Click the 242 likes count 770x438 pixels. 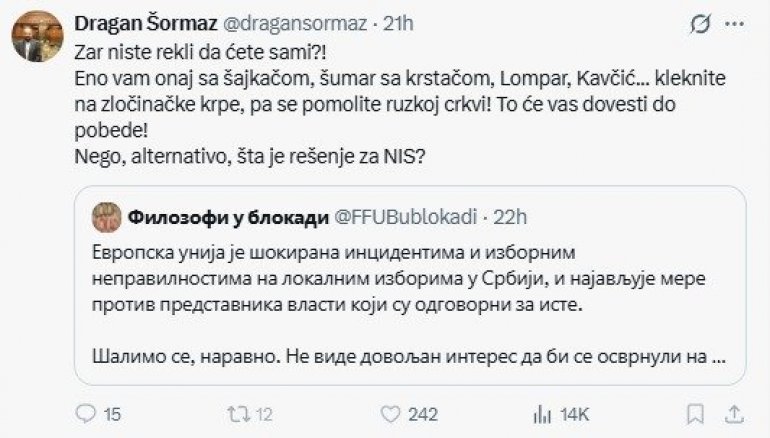point(424,413)
